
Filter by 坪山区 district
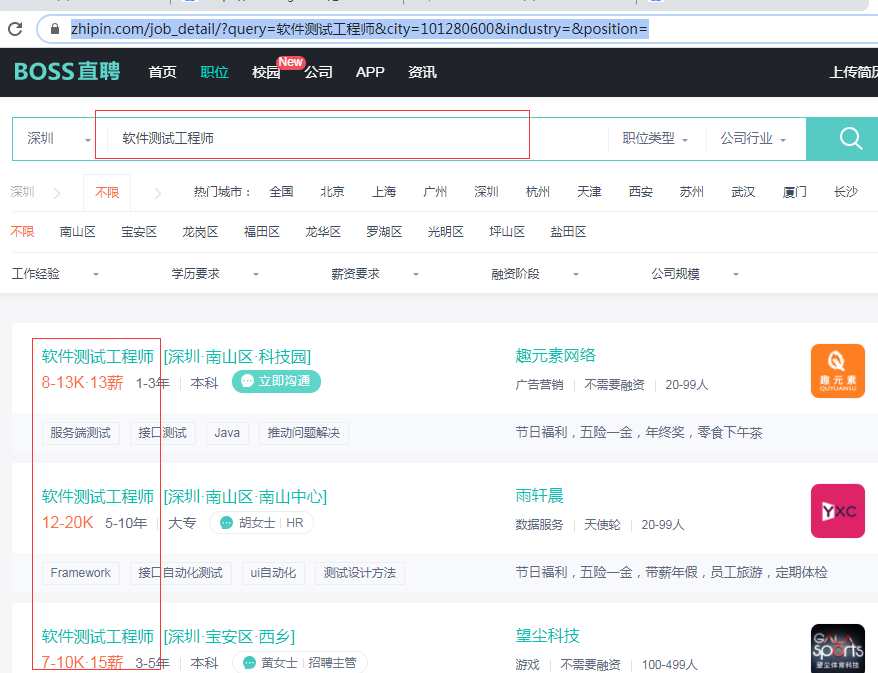pos(507,232)
